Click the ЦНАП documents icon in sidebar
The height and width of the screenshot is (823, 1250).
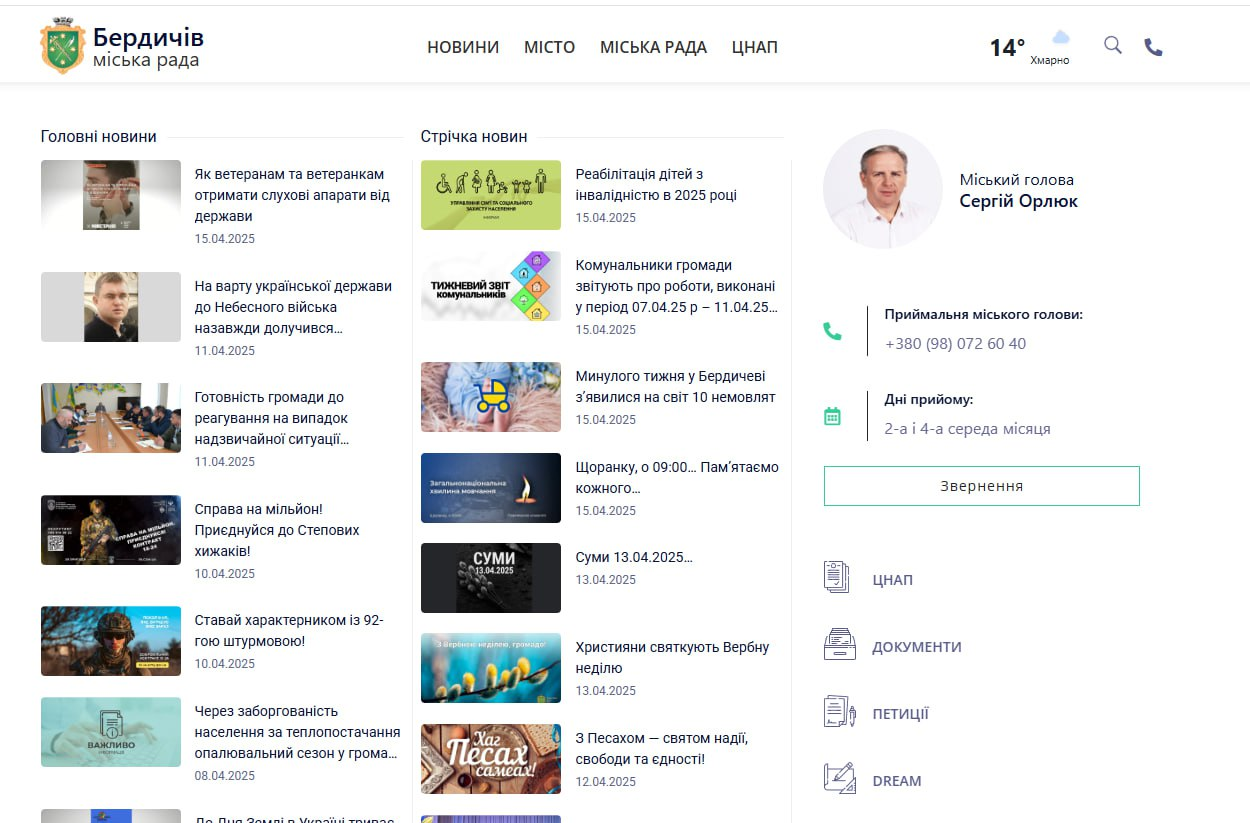(x=837, y=578)
